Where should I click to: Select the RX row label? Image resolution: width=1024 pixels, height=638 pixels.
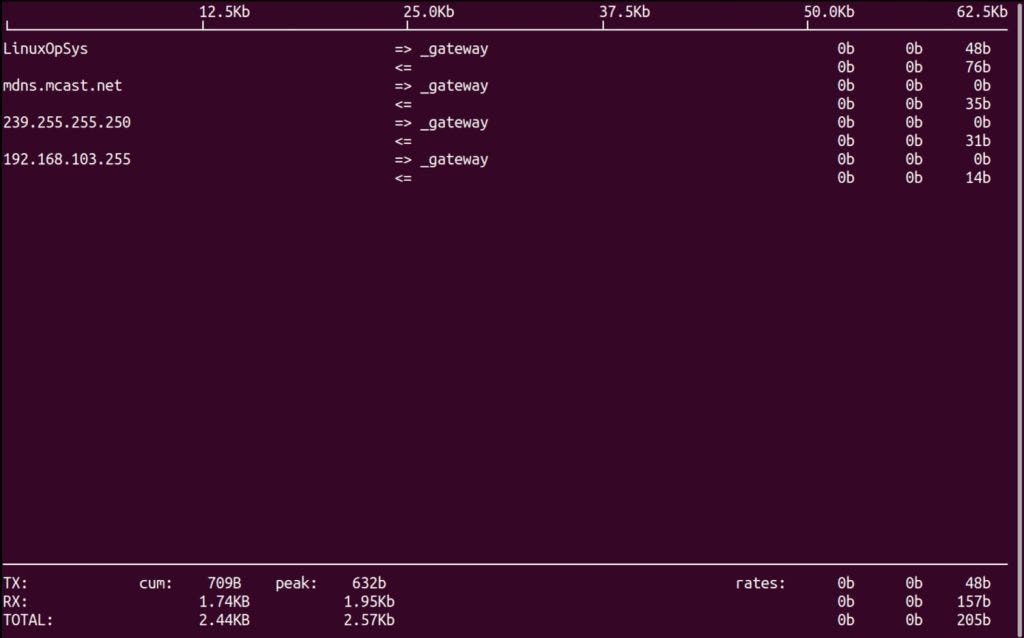point(14,601)
